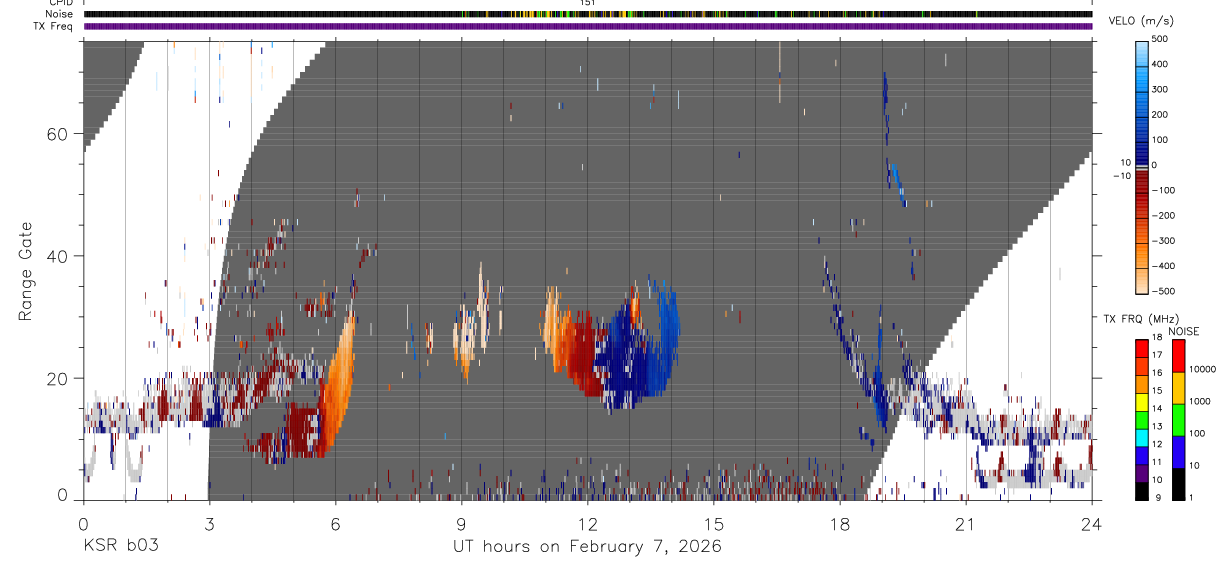Click the green 13-14 MHz TX FRQ swatch

coord(1142,420)
